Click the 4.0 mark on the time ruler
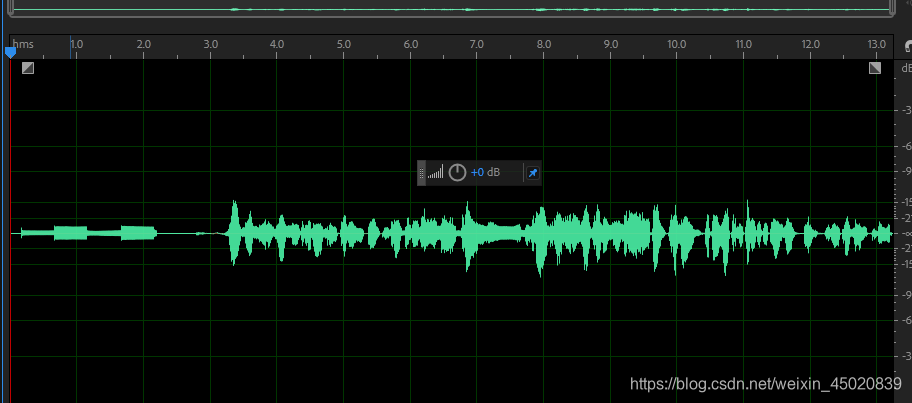This screenshot has height=403, width=912. click(x=277, y=44)
